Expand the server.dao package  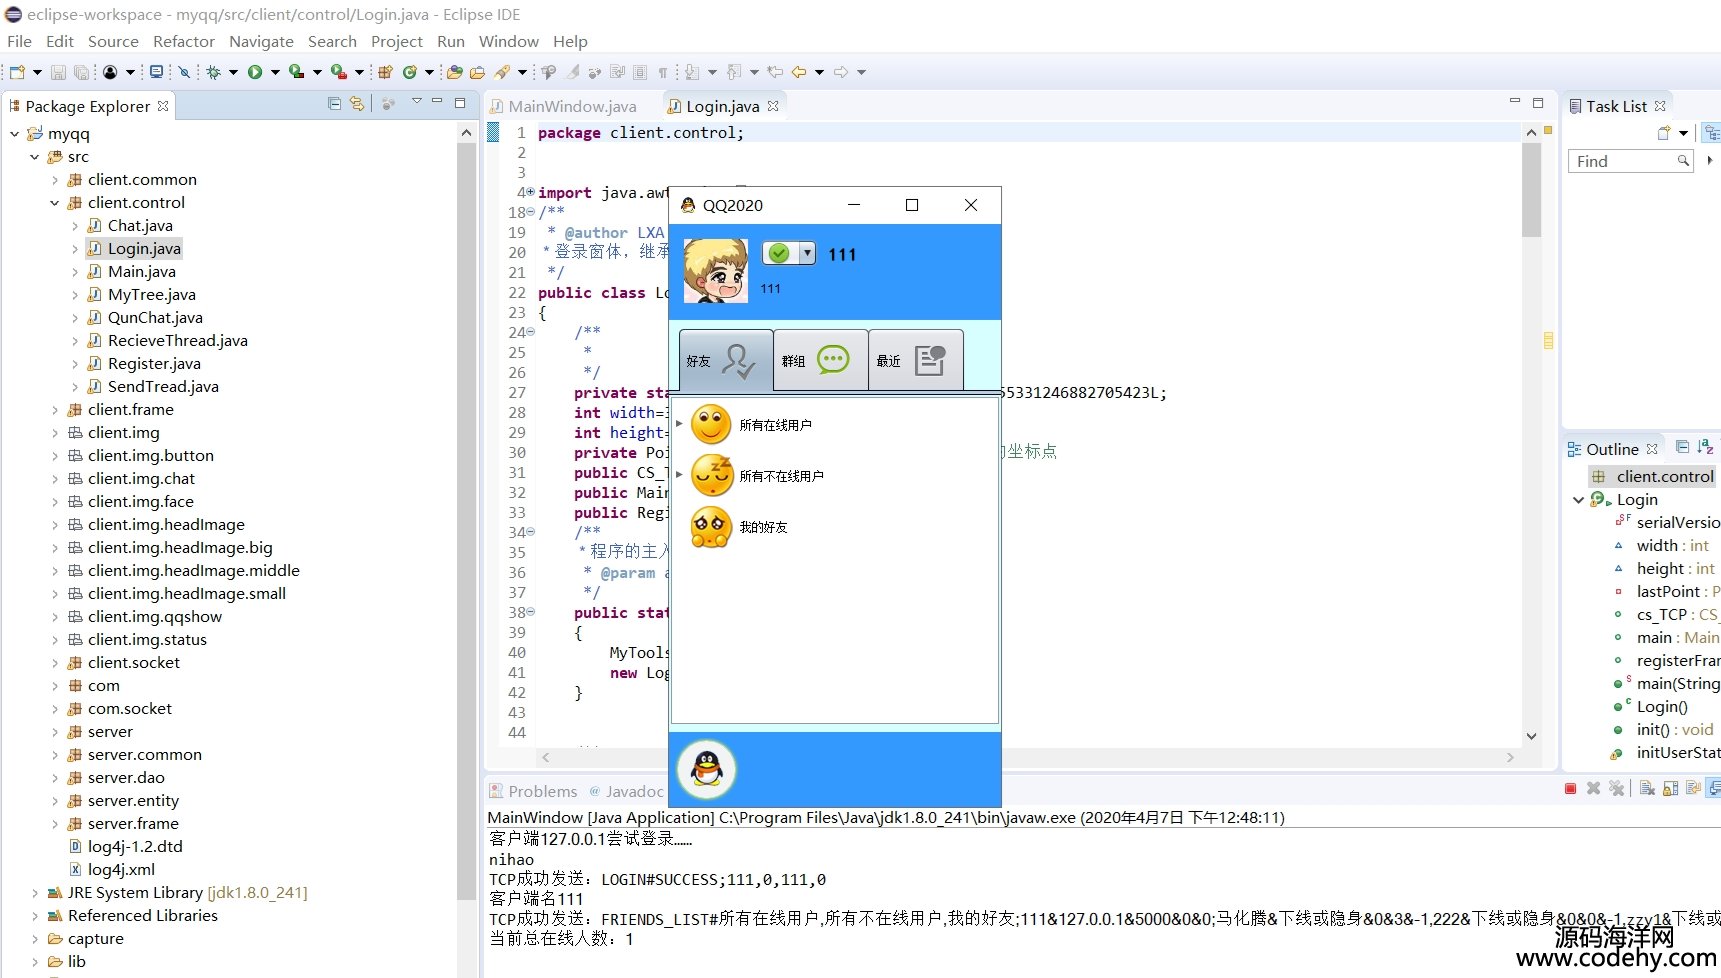[55, 778]
